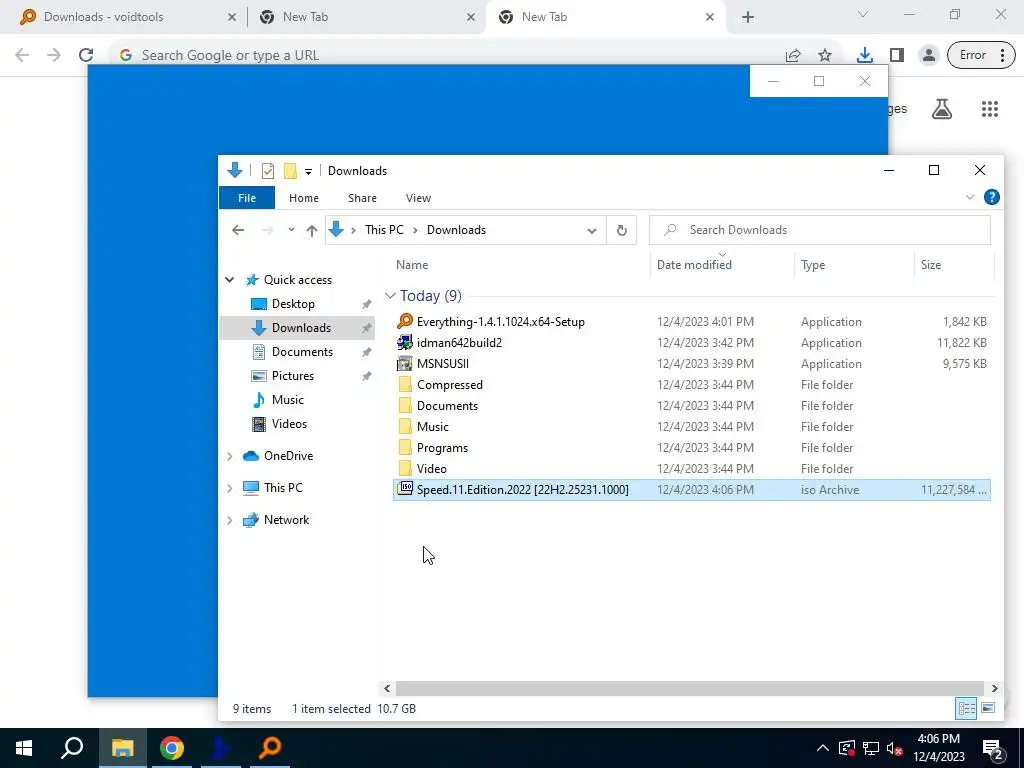Switch to Chrome from taskbar
Screen dimensions: 1024x768
point(171,748)
